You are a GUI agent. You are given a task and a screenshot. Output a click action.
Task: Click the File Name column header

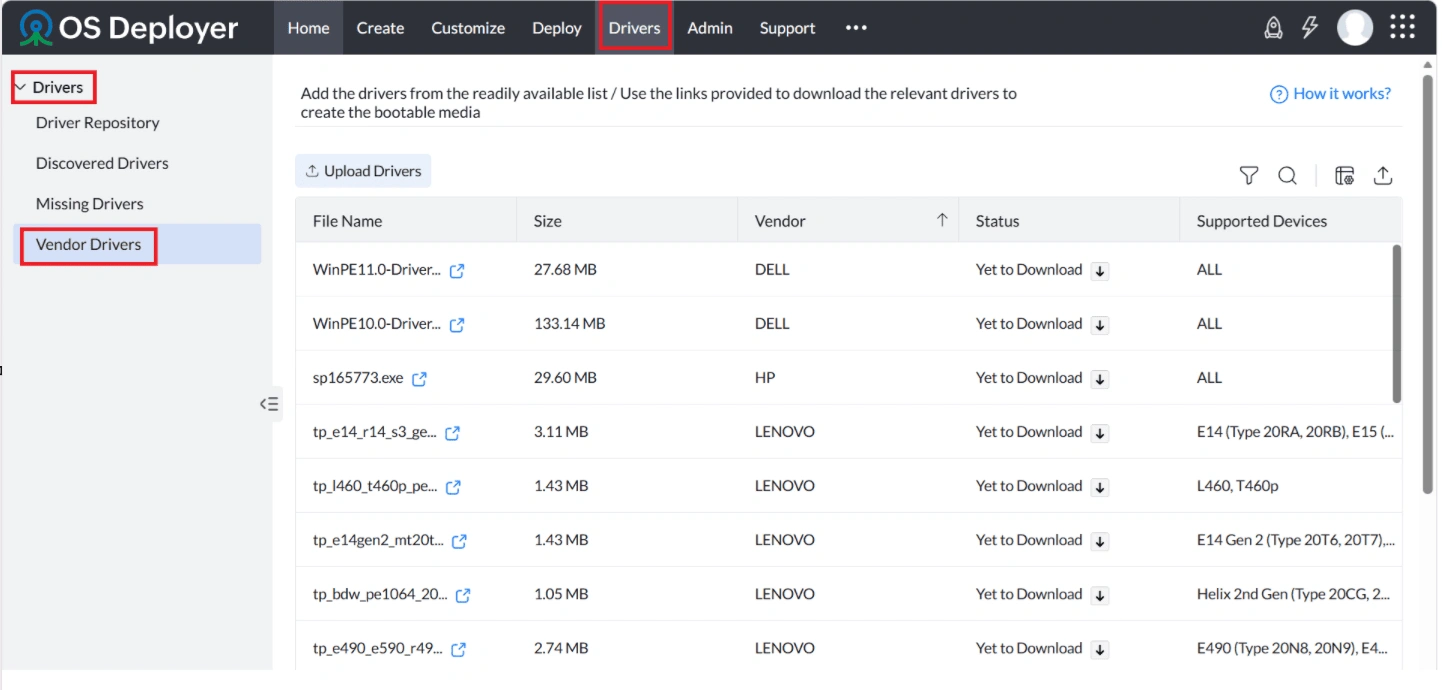click(x=406, y=221)
